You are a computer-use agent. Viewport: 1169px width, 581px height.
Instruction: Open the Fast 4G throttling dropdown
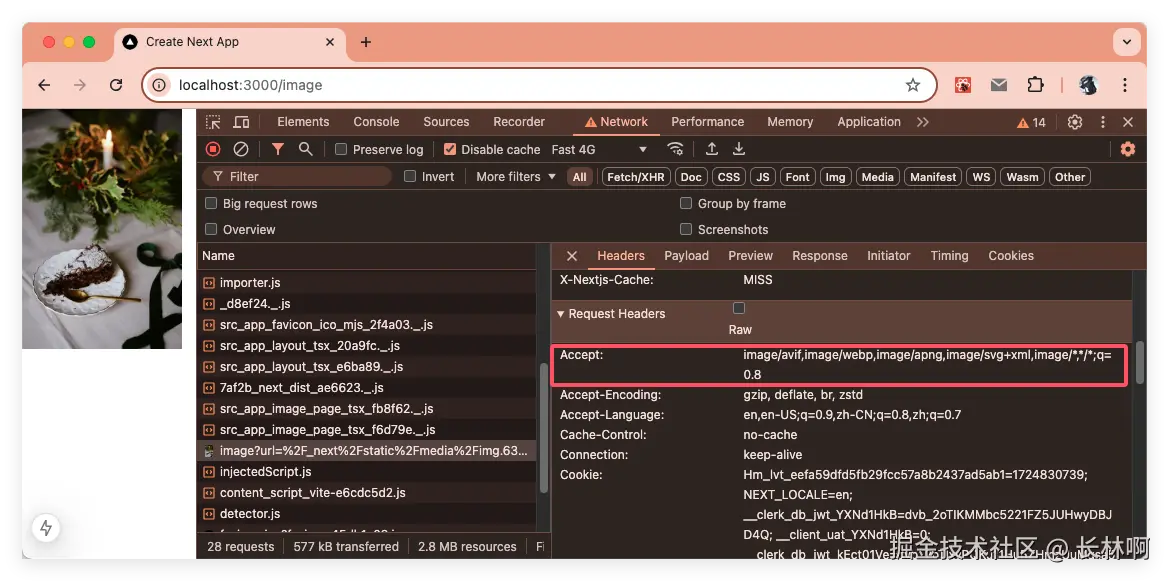click(599, 149)
